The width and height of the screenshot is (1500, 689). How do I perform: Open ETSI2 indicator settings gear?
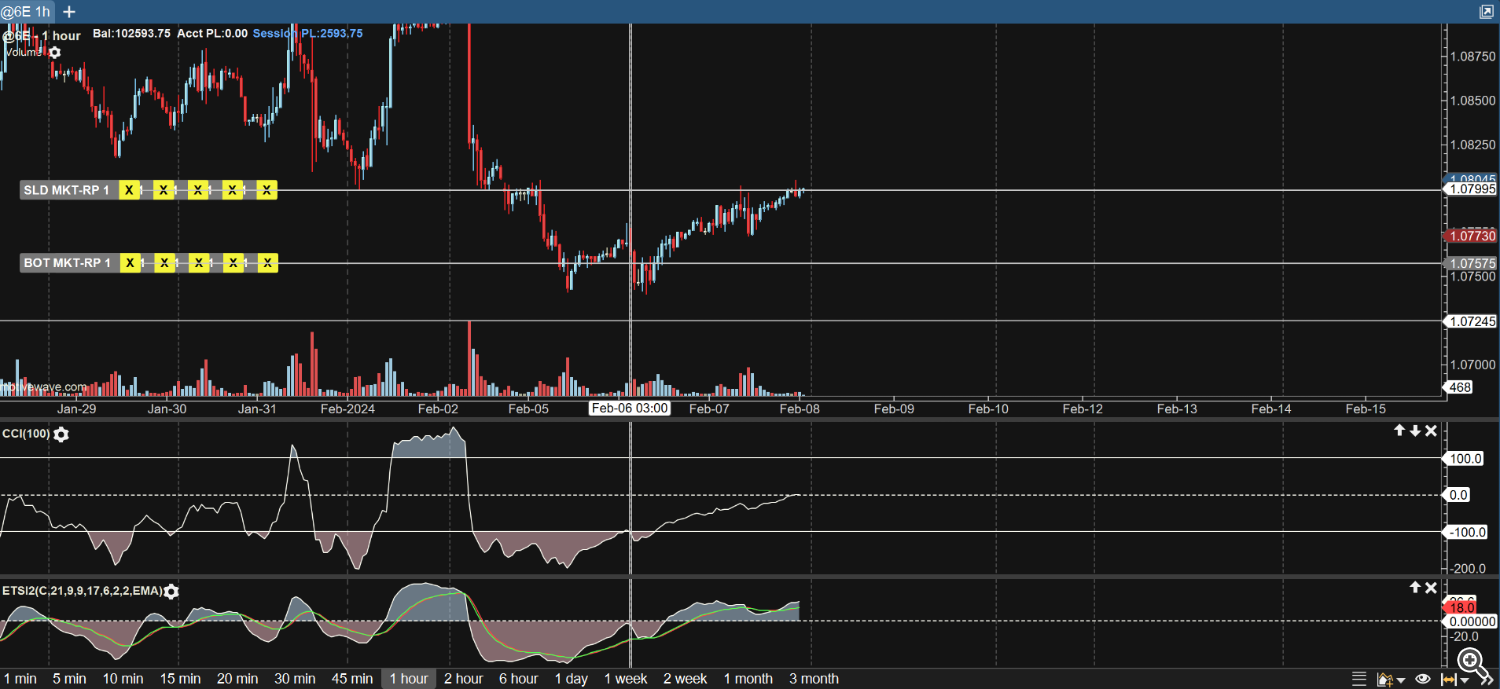coord(171,591)
